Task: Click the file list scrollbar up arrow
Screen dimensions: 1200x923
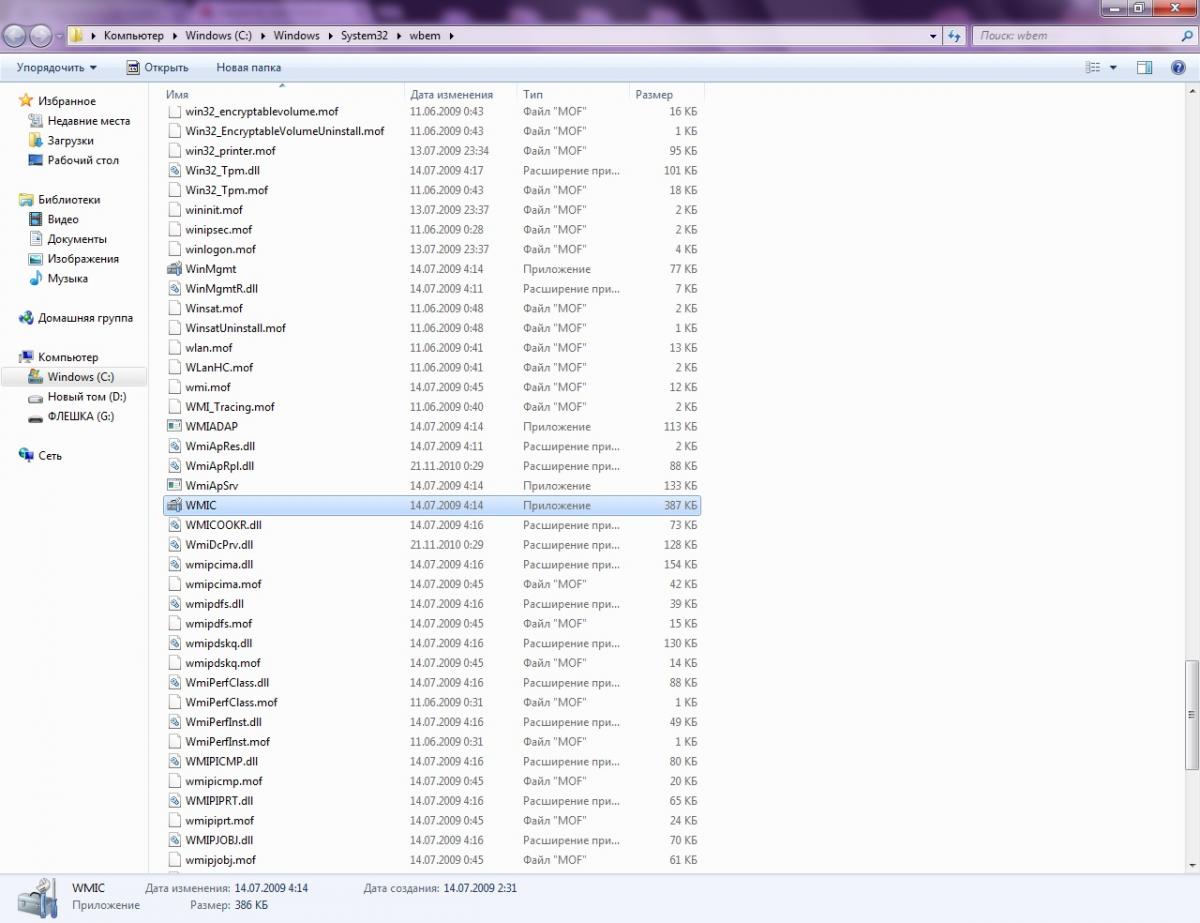Action: tap(1191, 93)
